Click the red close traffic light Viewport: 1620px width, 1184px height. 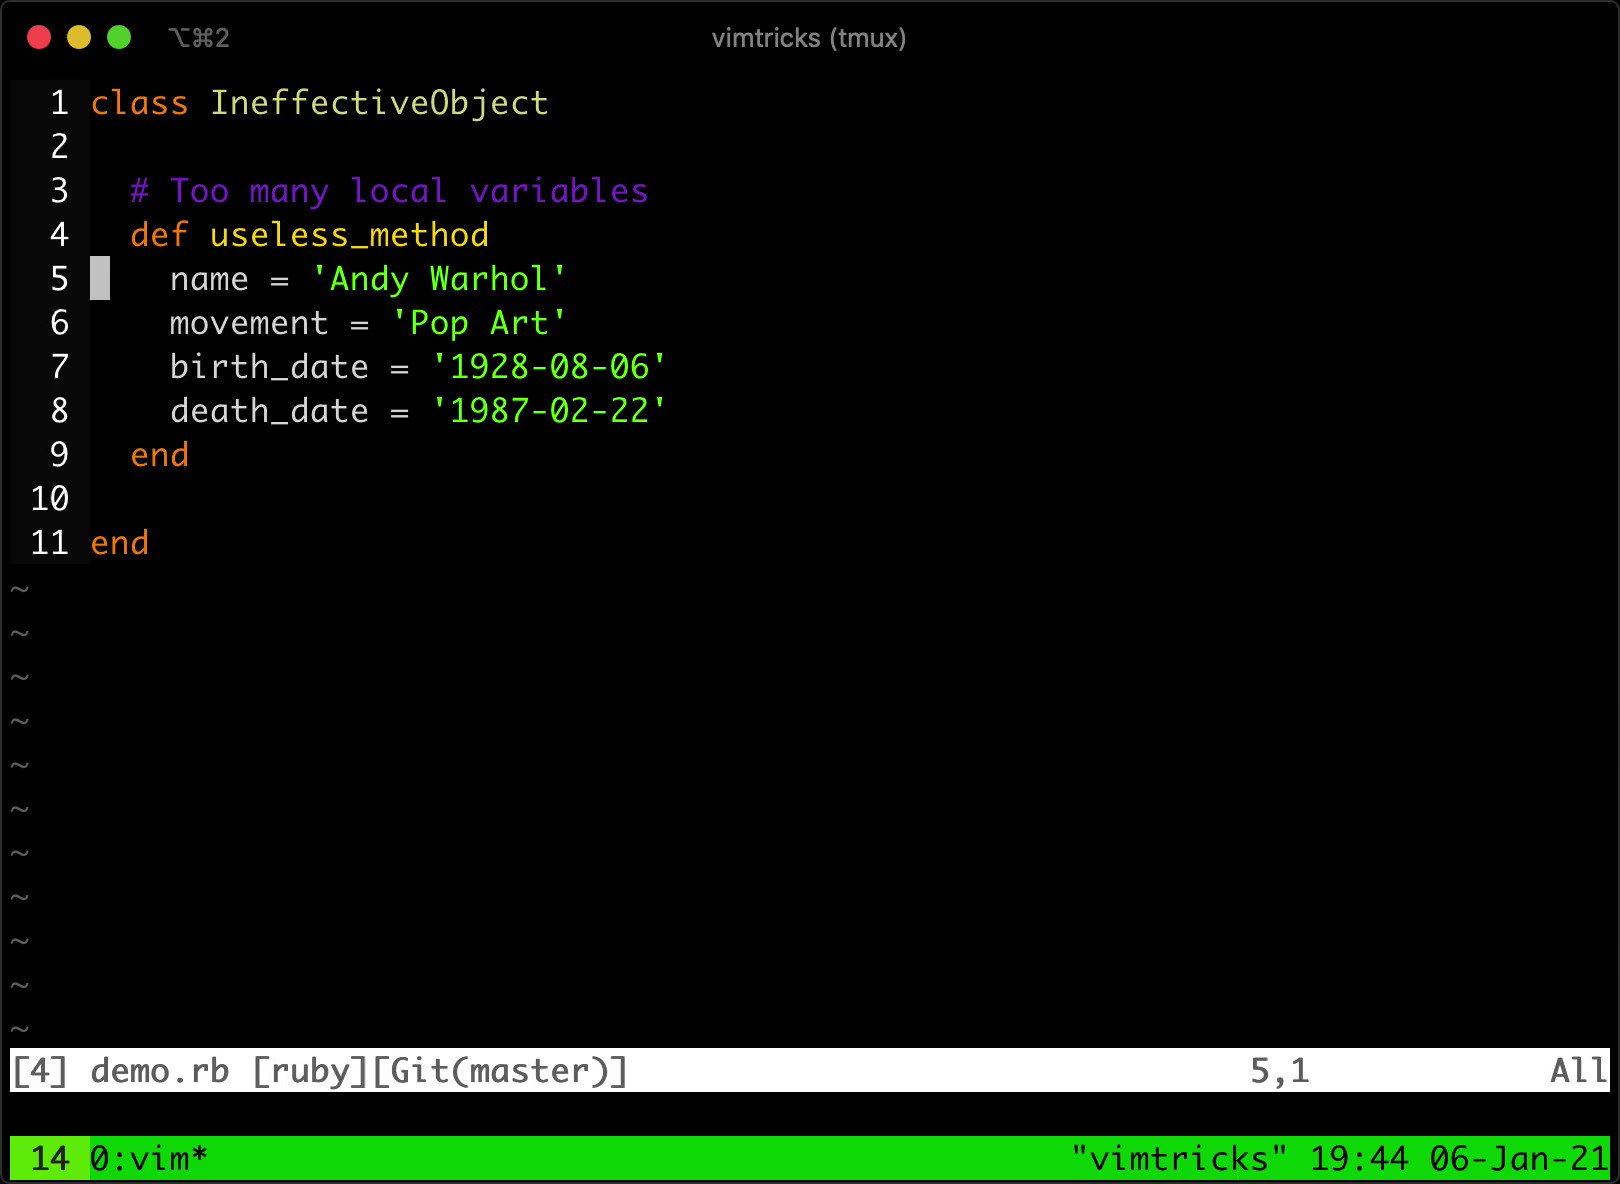click(38, 37)
